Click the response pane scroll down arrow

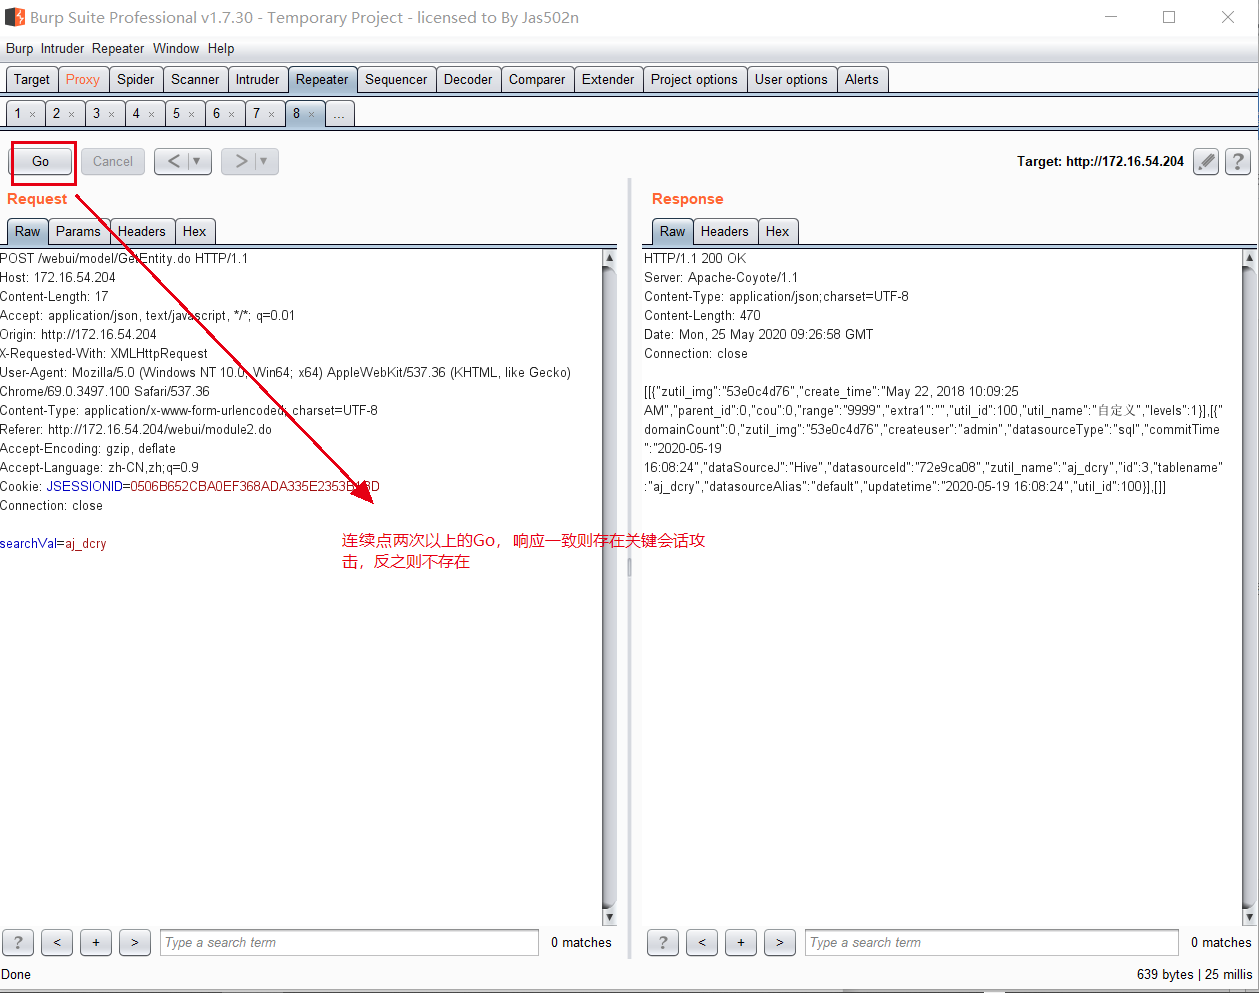[1249, 917]
